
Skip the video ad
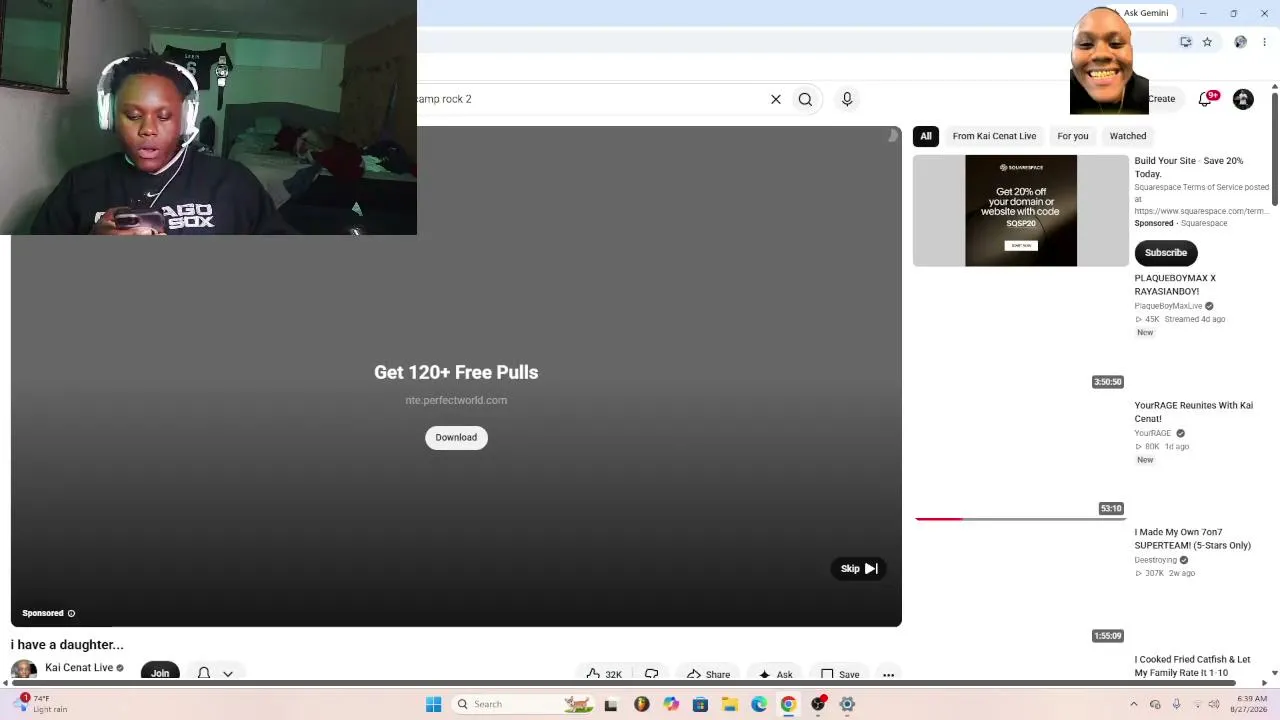858,569
